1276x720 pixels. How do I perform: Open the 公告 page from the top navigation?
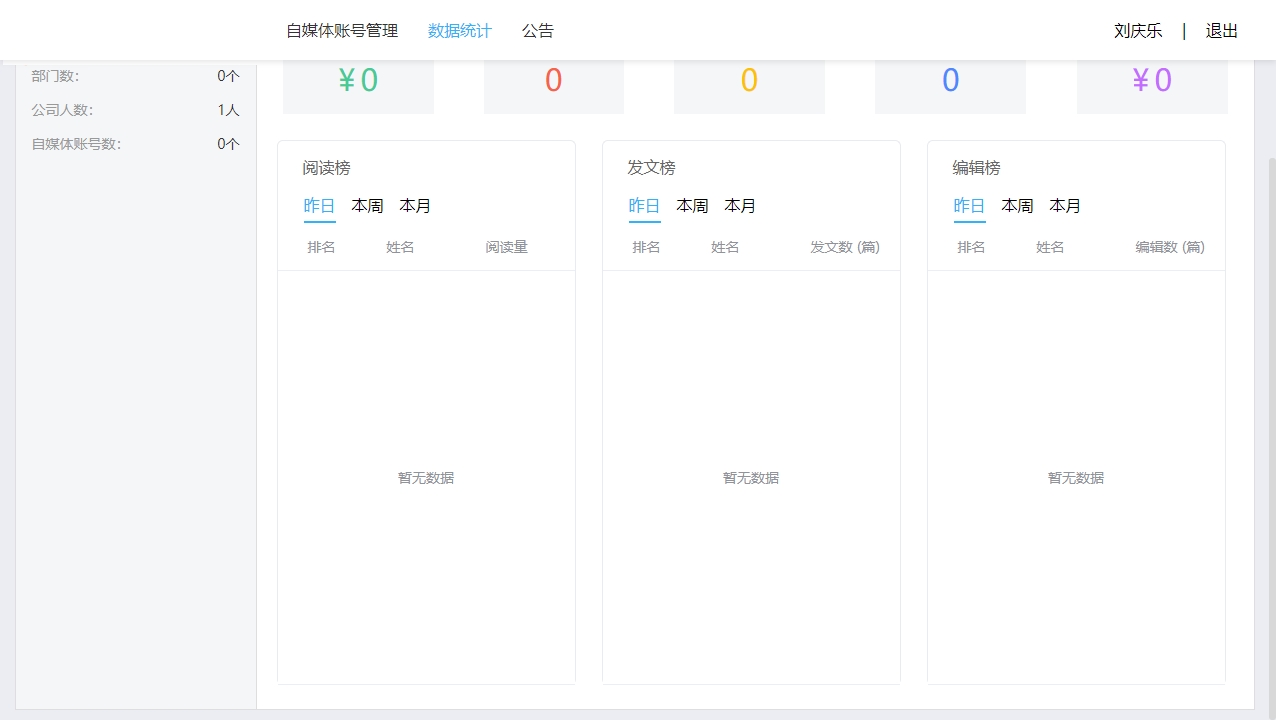coord(537,31)
